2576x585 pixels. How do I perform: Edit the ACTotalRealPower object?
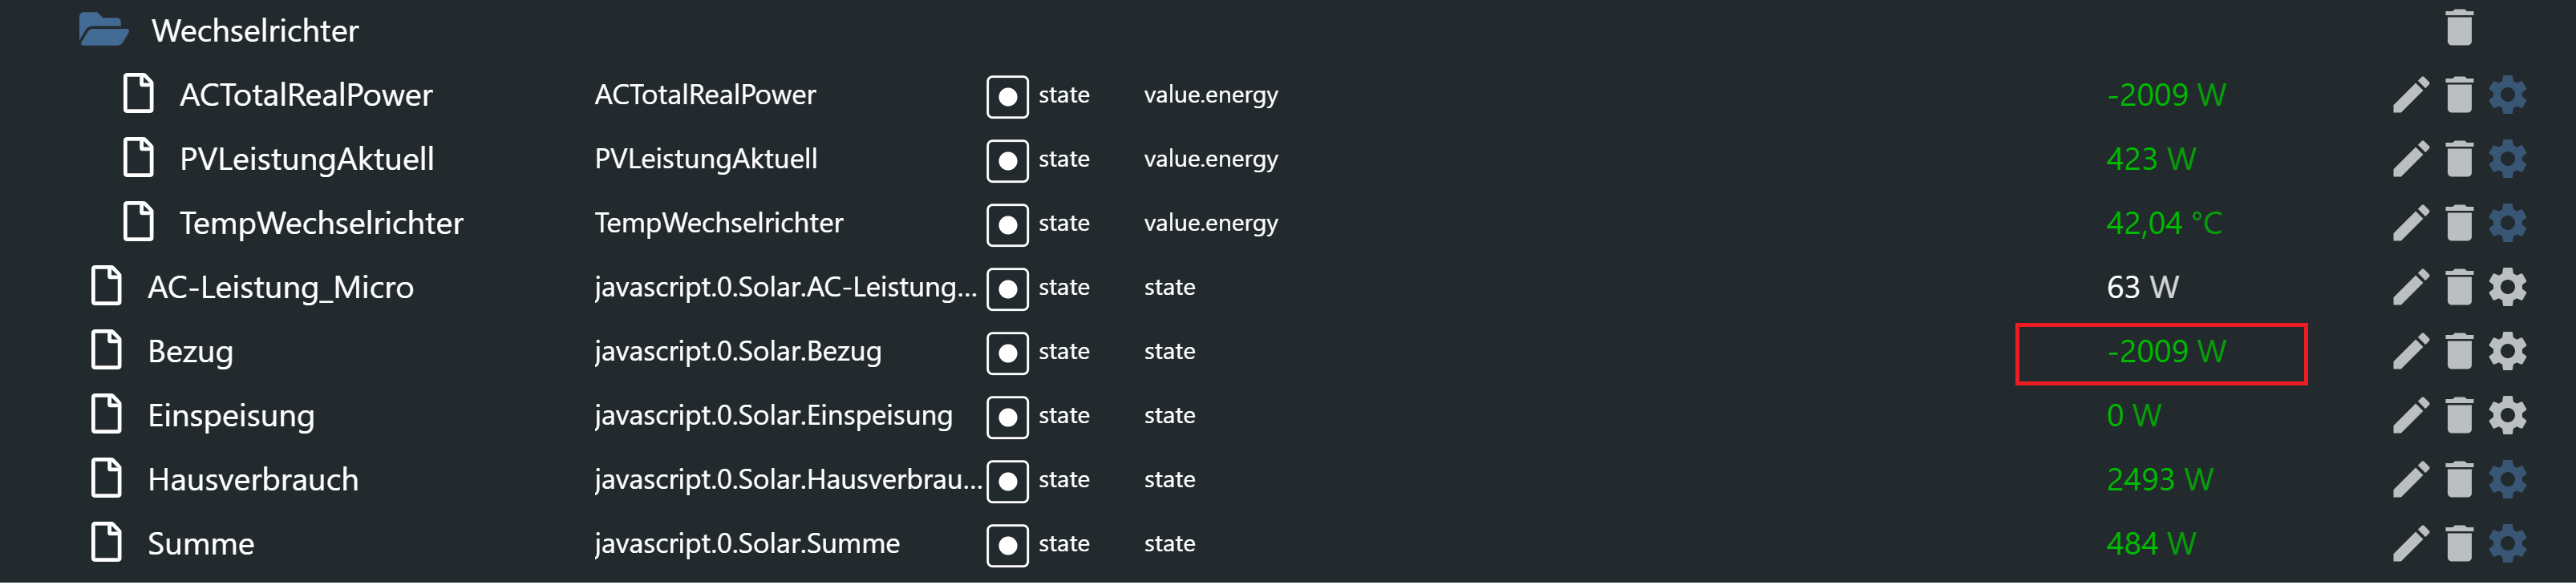click(x=2410, y=95)
